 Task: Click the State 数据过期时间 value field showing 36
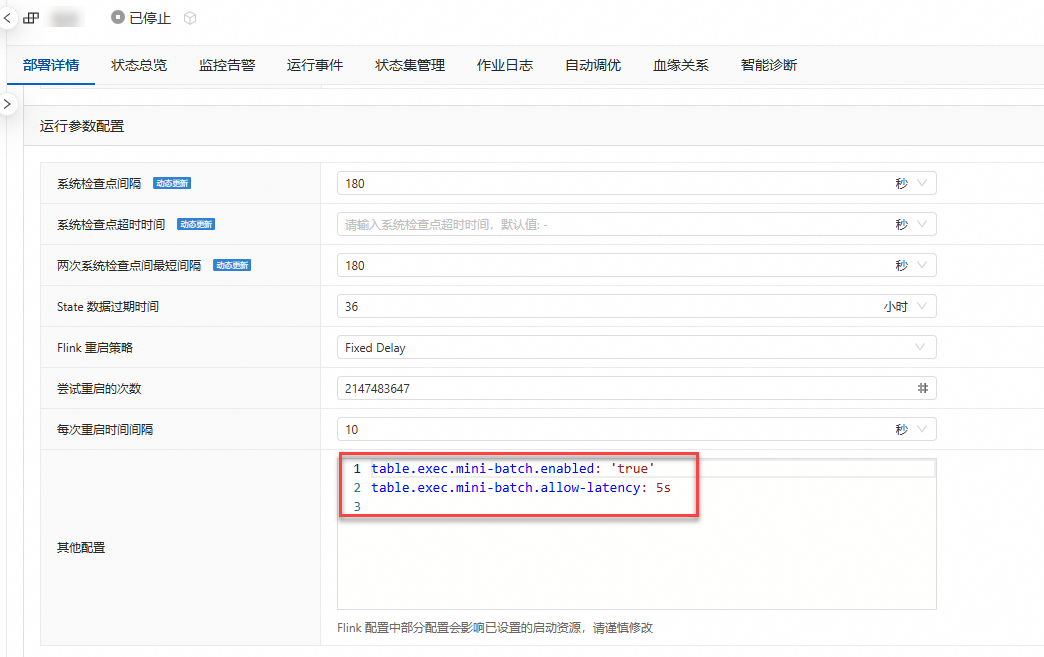point(606,306)
